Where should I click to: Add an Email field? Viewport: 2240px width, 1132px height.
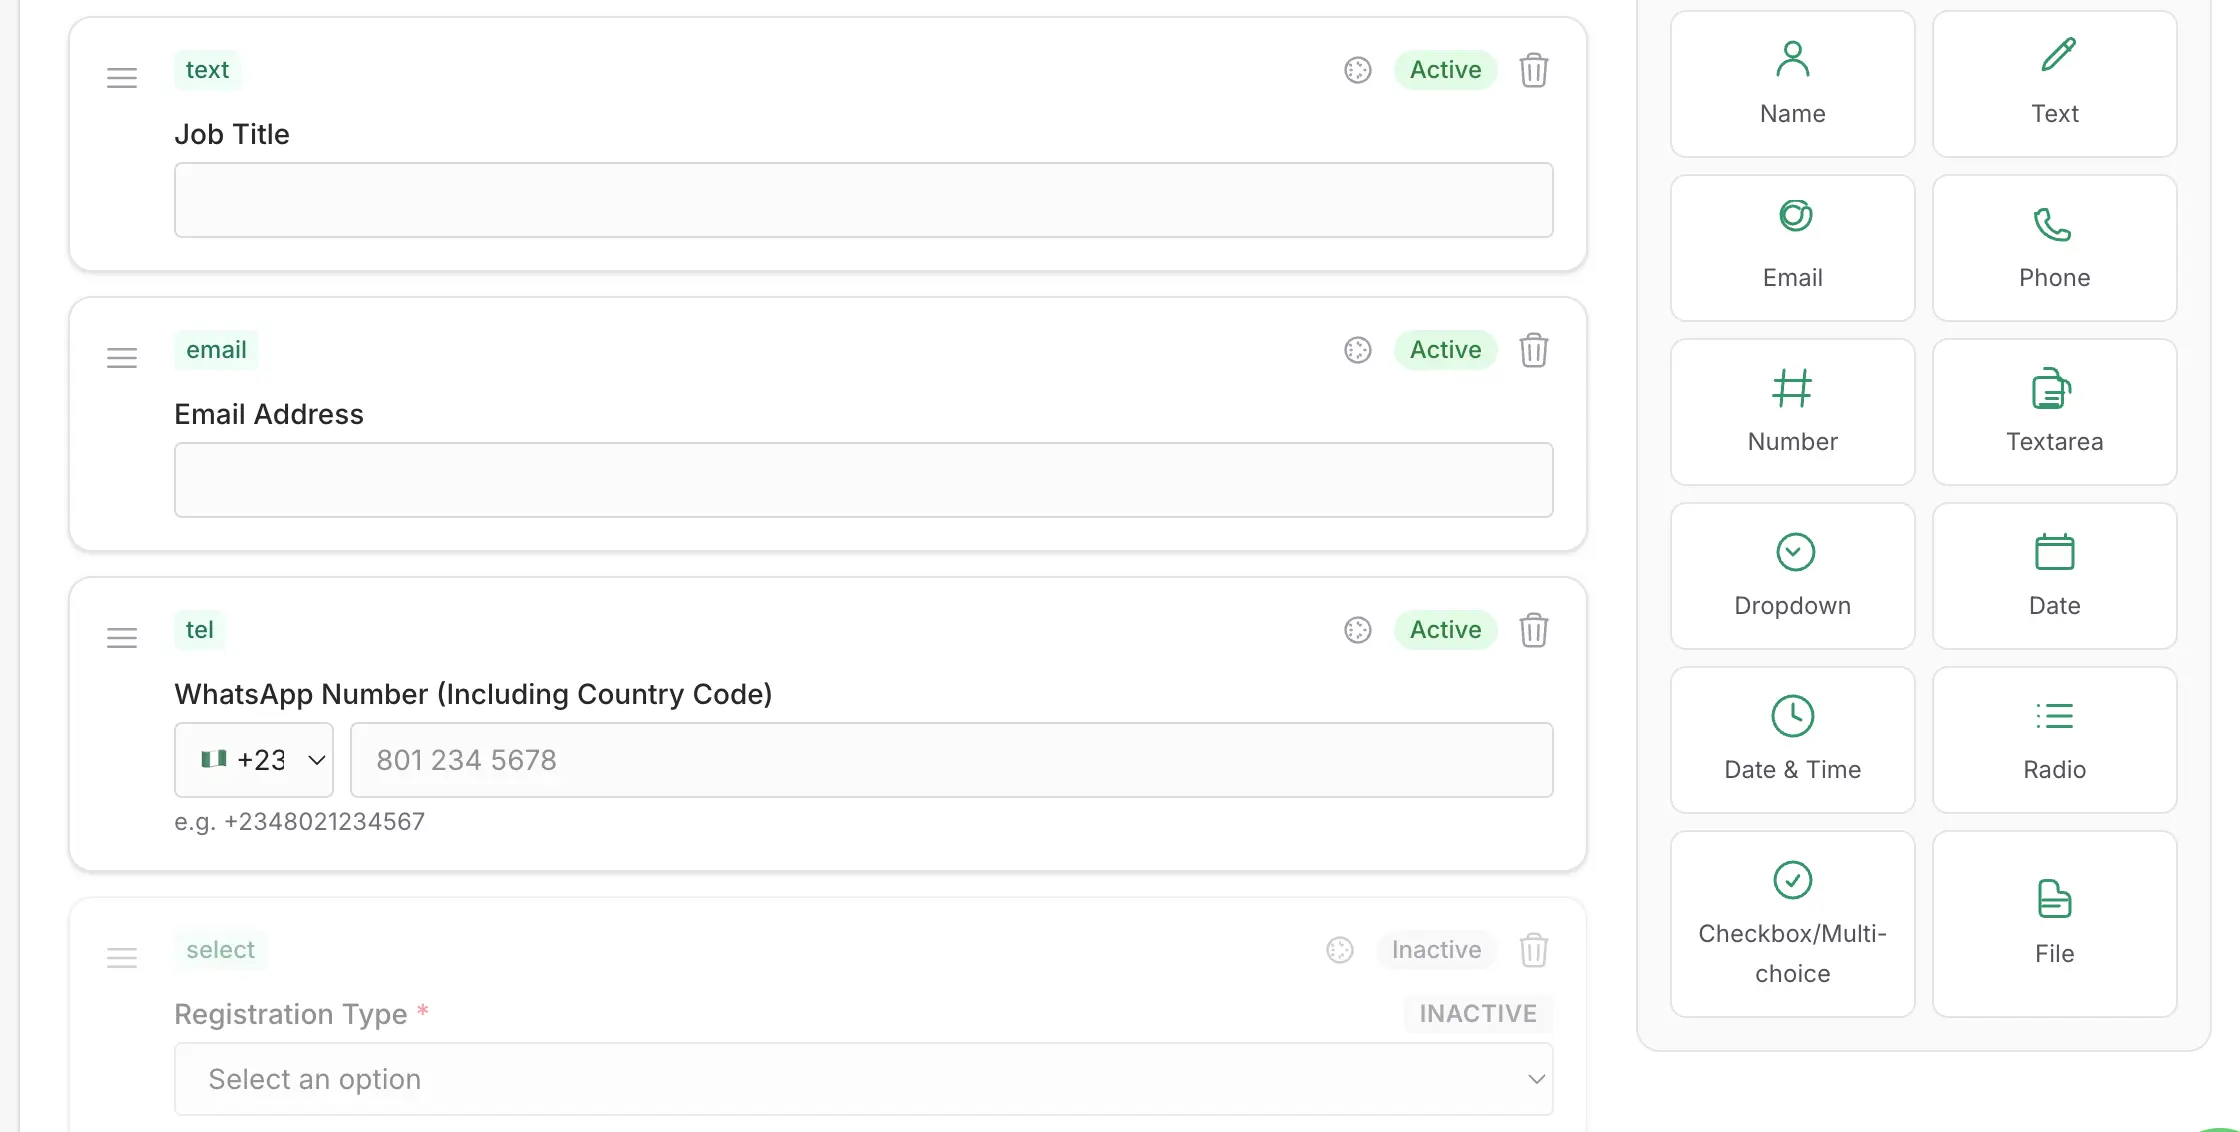1792,248
